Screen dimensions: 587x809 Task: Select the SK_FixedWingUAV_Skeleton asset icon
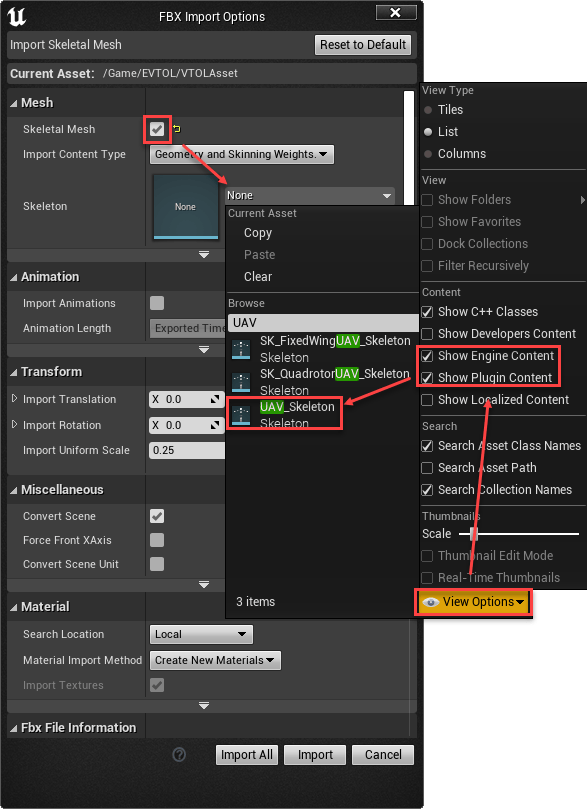pos(241,349)
